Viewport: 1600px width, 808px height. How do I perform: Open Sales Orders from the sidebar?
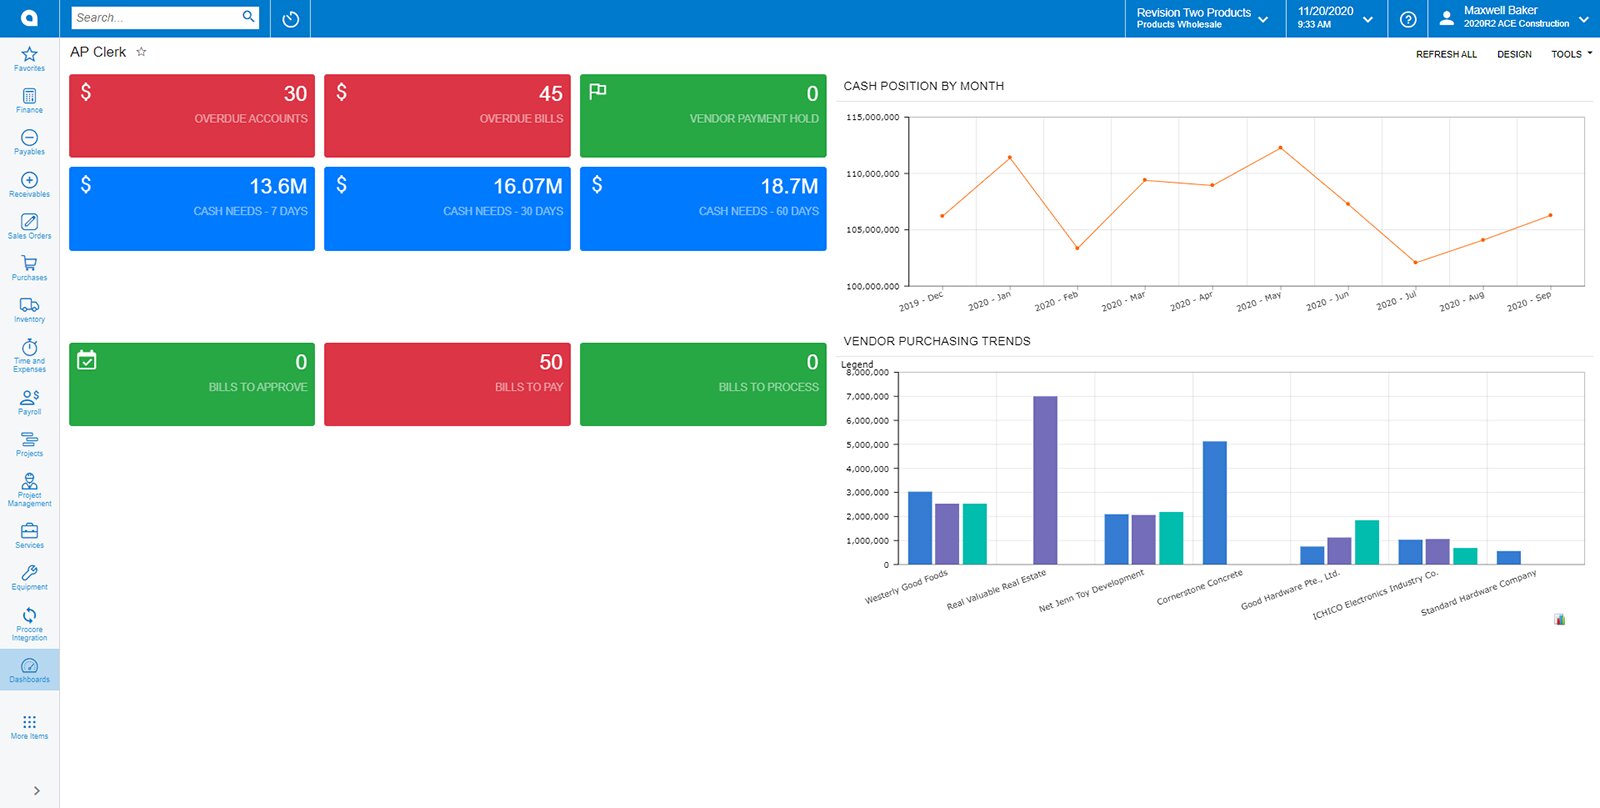[29, 226]
